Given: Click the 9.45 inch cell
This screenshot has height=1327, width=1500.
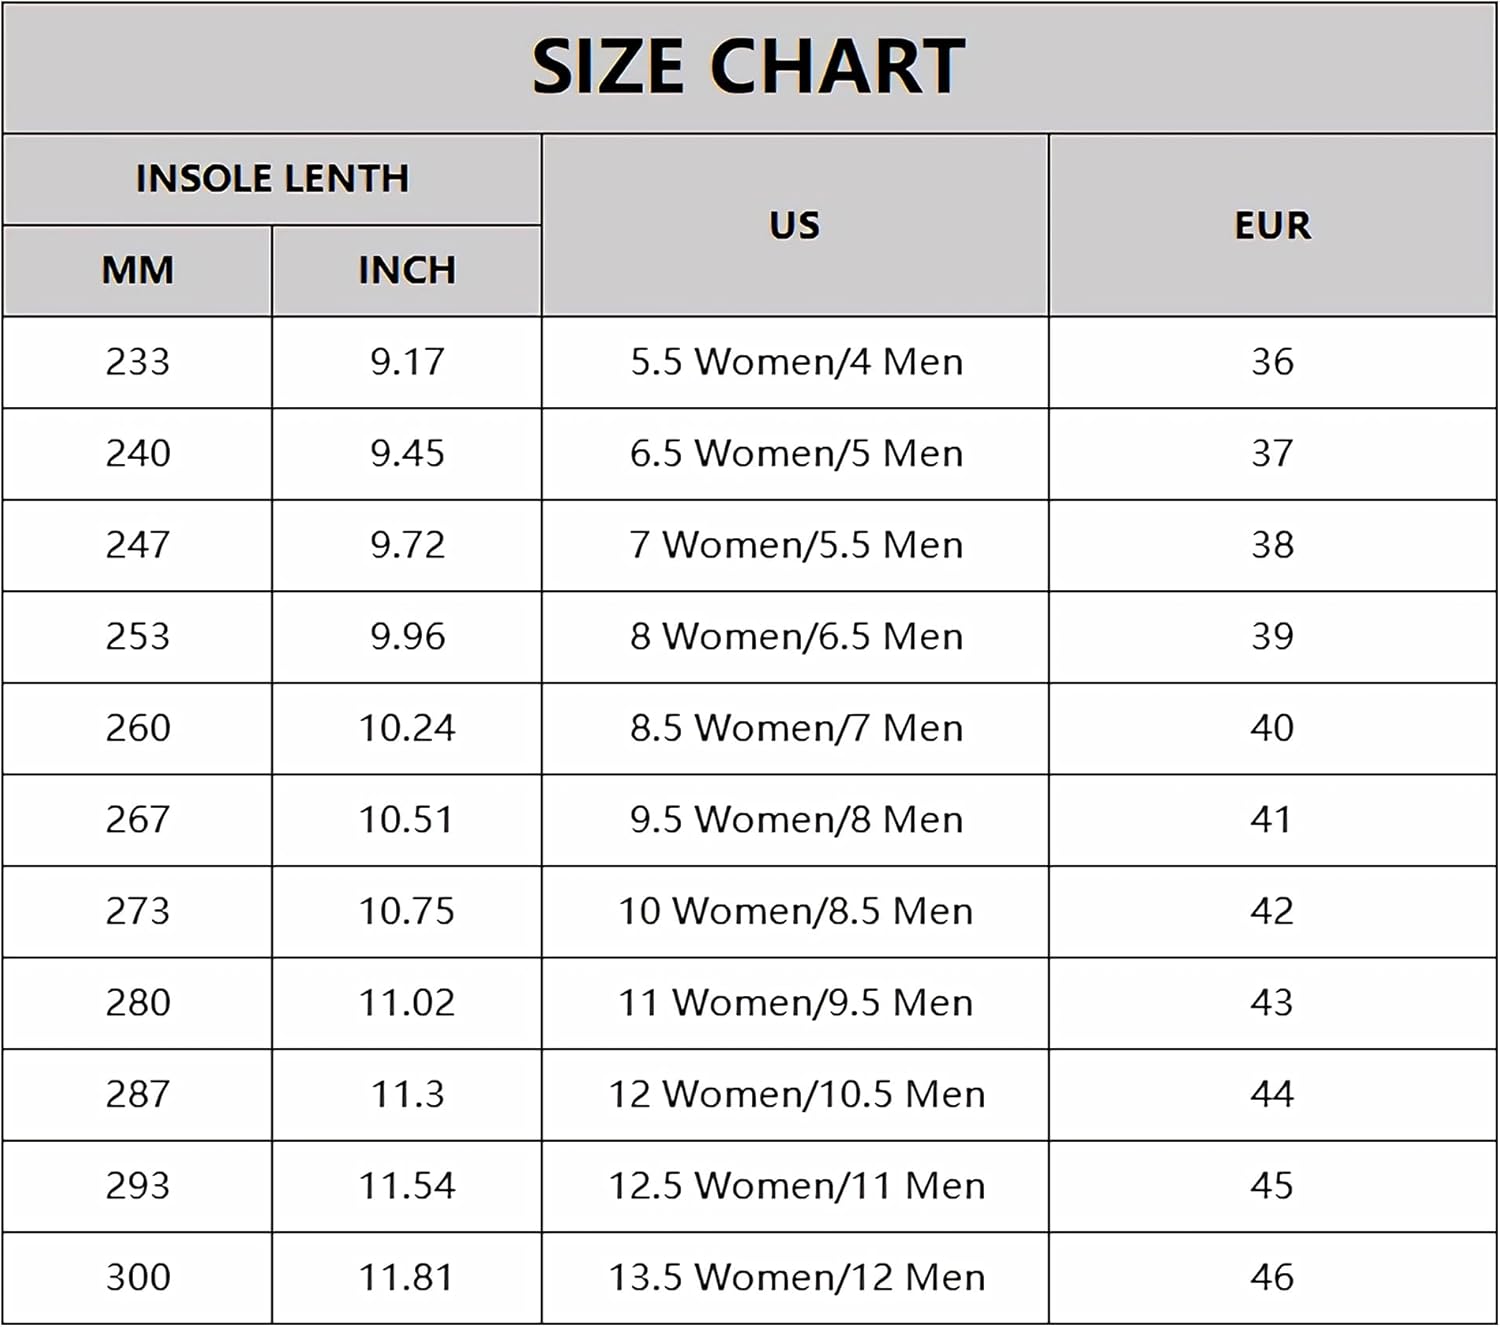Looking at the screenshot, I should click(407, 454).
